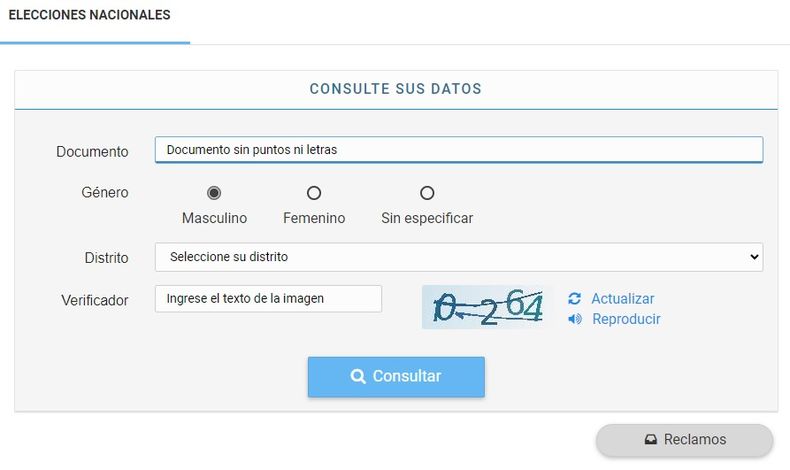The height and width of the screenshot is (470, 790).
Task: Click into the Verificador text field
Action: coord(268,299)
